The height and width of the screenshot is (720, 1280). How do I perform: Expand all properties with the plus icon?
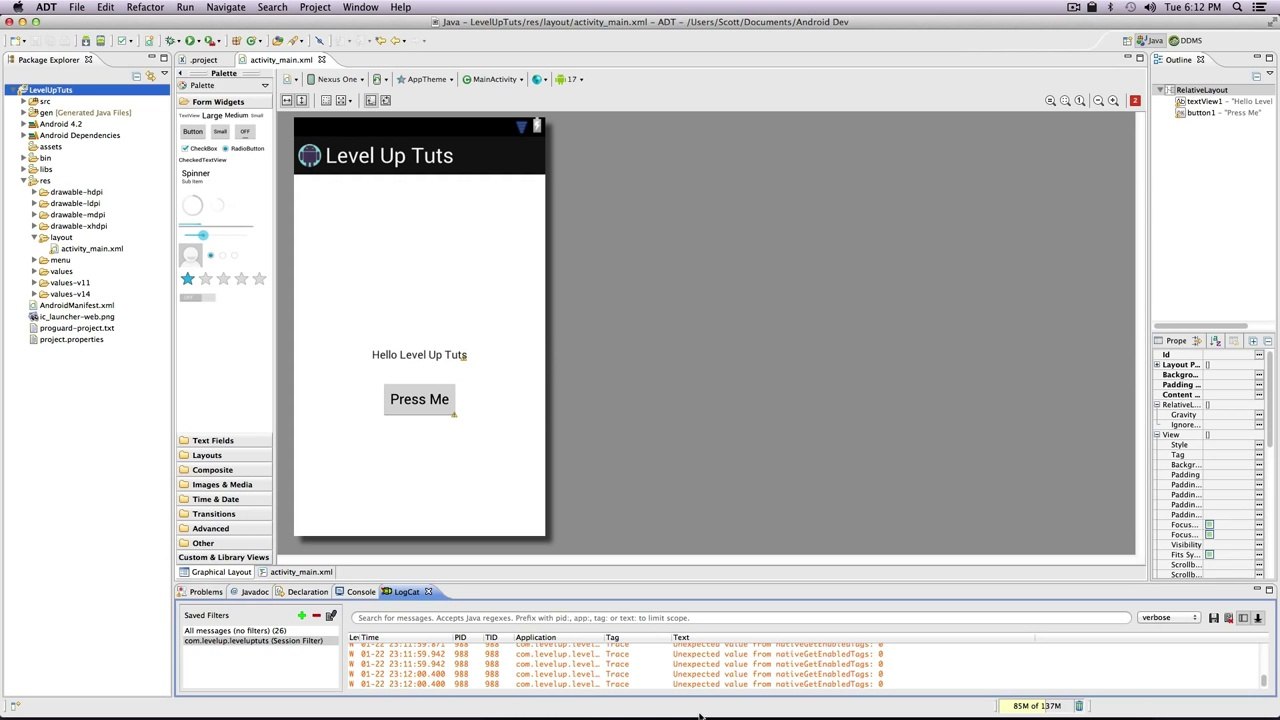(1252, 341)
